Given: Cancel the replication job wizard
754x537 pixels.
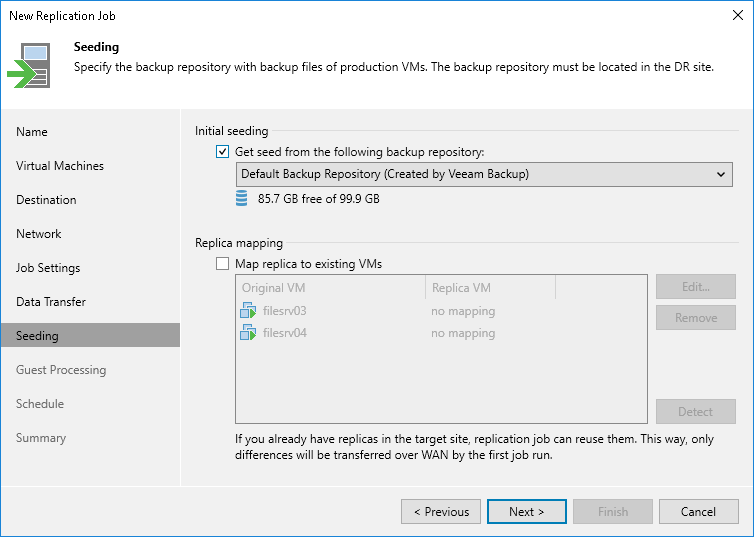Looking at the screenshot, I should [x=698, y=512].
